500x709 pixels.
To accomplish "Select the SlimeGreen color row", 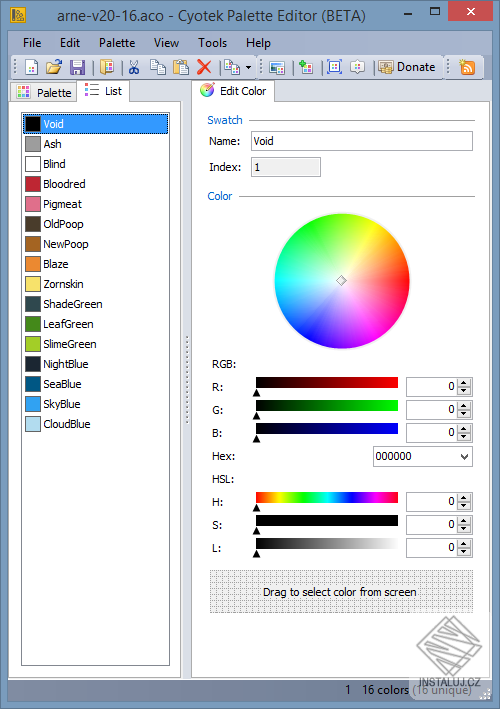I will [95, 344].
